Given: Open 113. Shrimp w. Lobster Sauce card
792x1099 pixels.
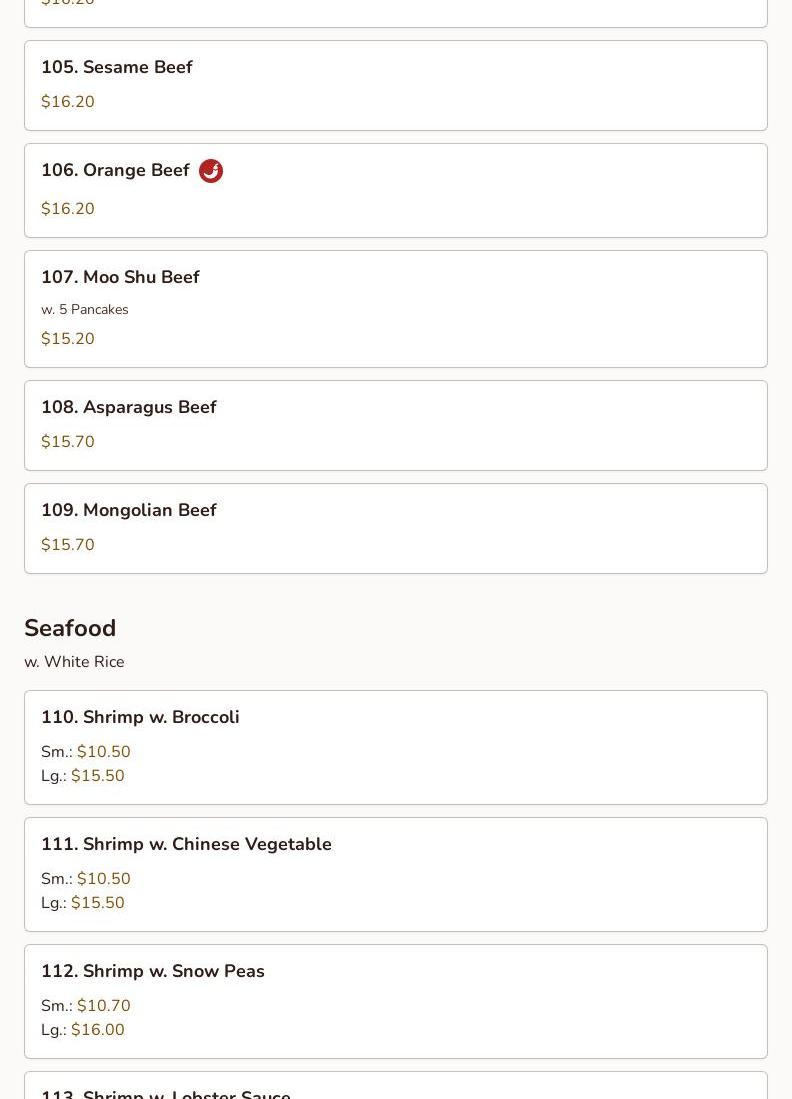Looking at the screenshot, I should (x=166, y=1092).
